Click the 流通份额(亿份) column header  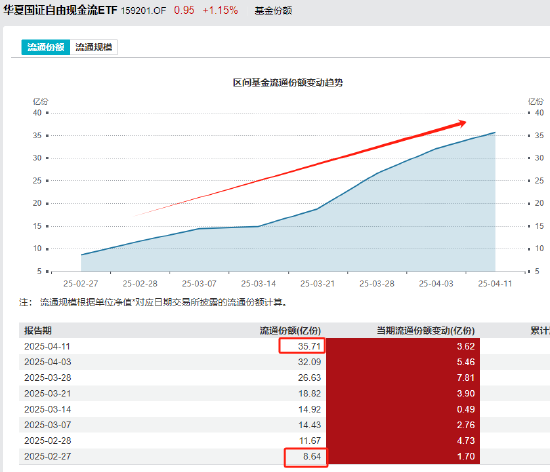290,330
